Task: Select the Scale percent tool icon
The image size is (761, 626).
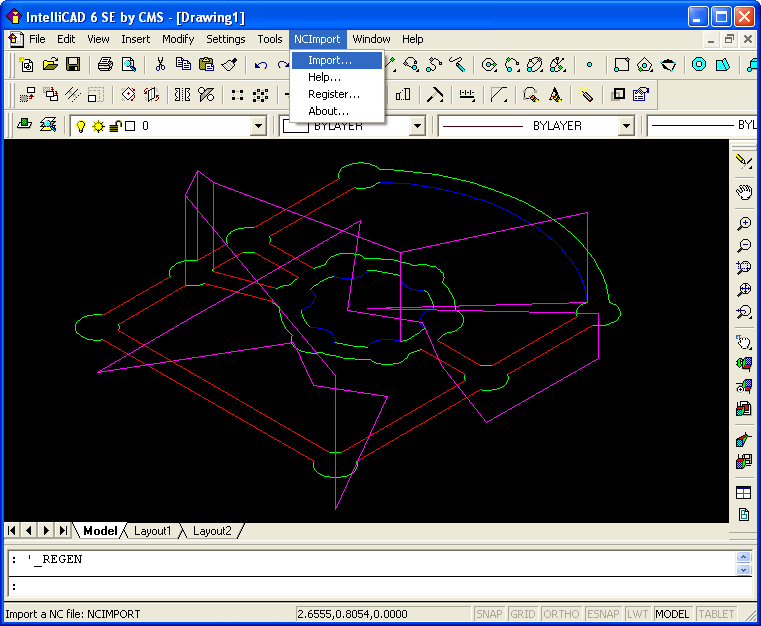Action: (206, 94)
